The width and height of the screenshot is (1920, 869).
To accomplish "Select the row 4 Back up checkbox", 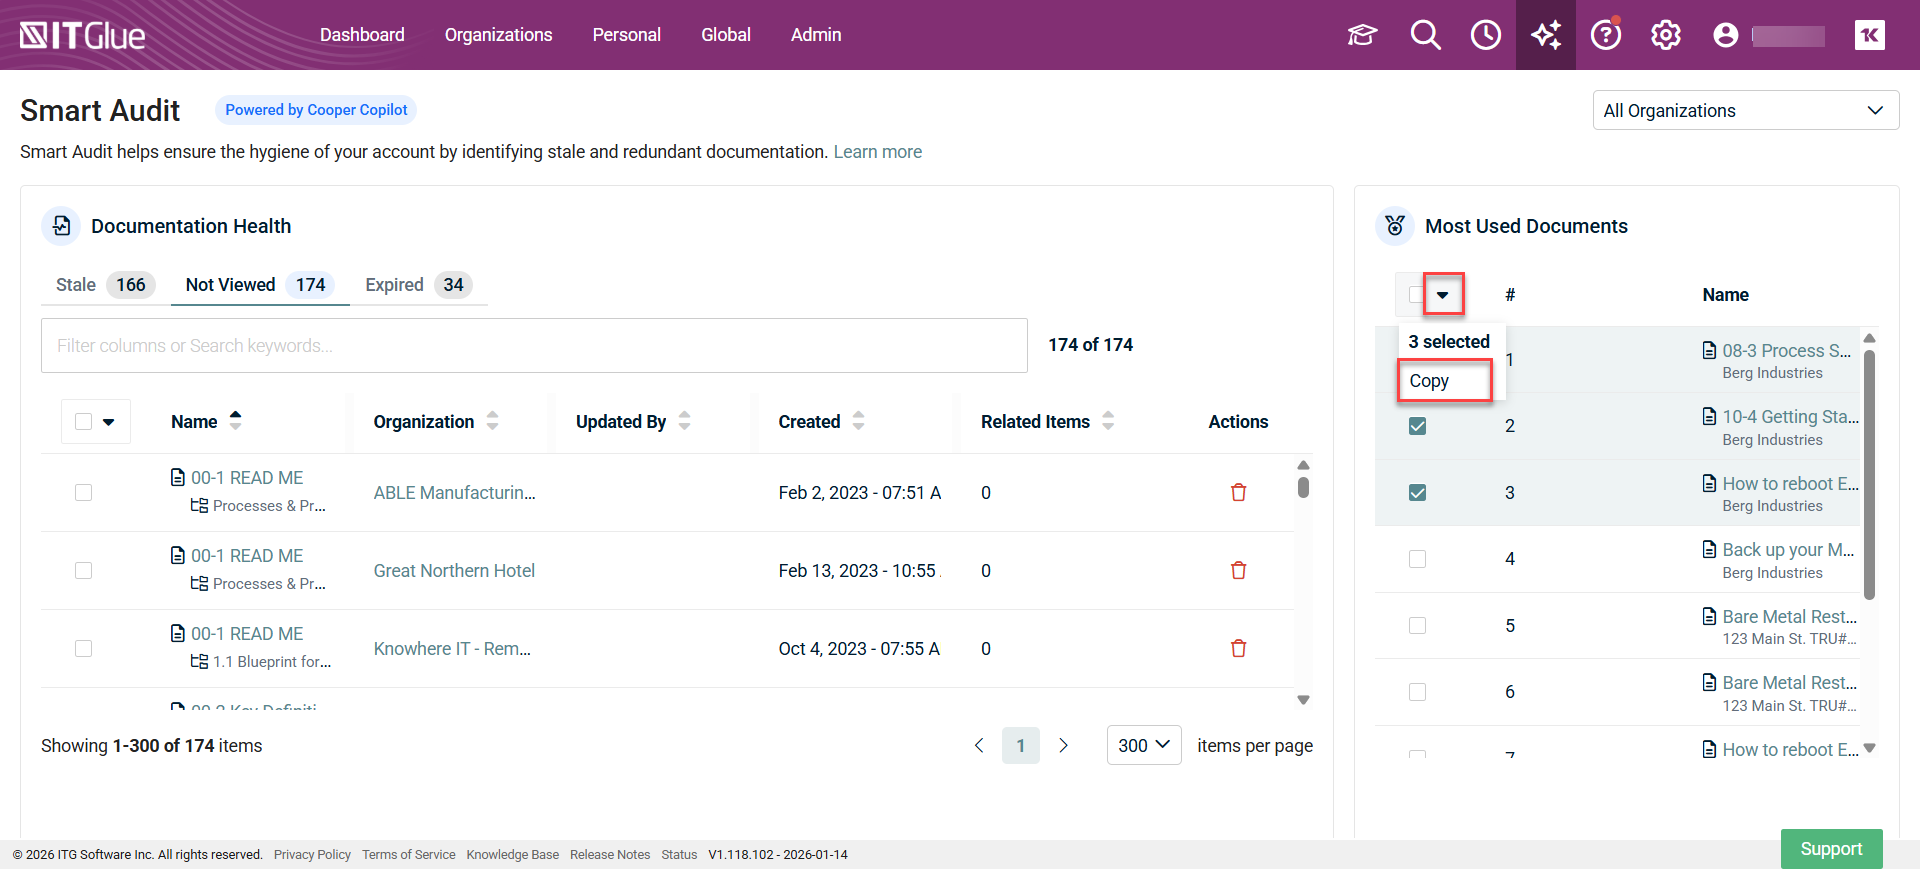I will (1417, 559).
